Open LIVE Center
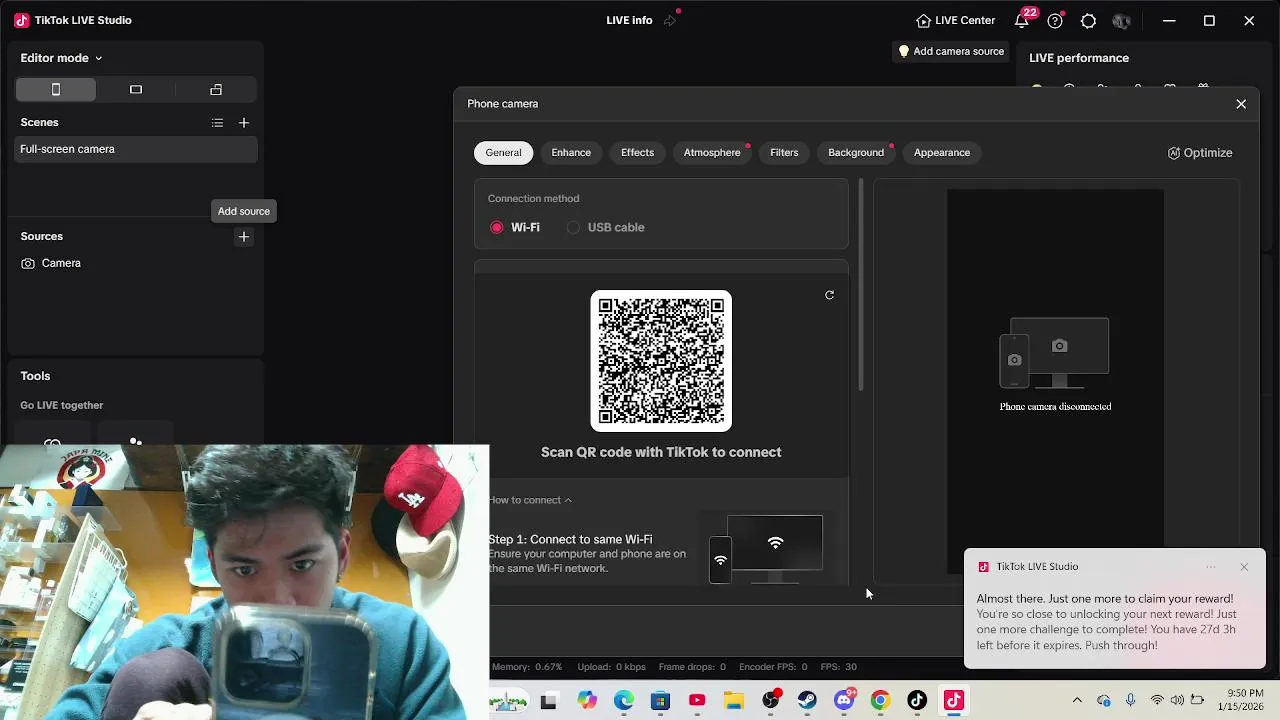The image size is (1280, 720). [x=955, y=20]
